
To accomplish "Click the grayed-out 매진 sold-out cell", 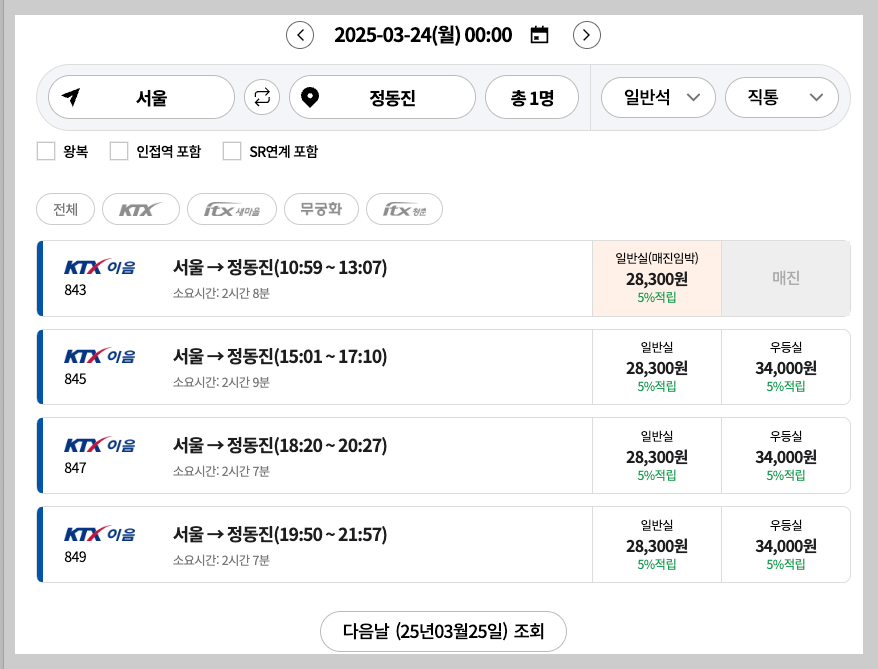I will coord(786,277).
